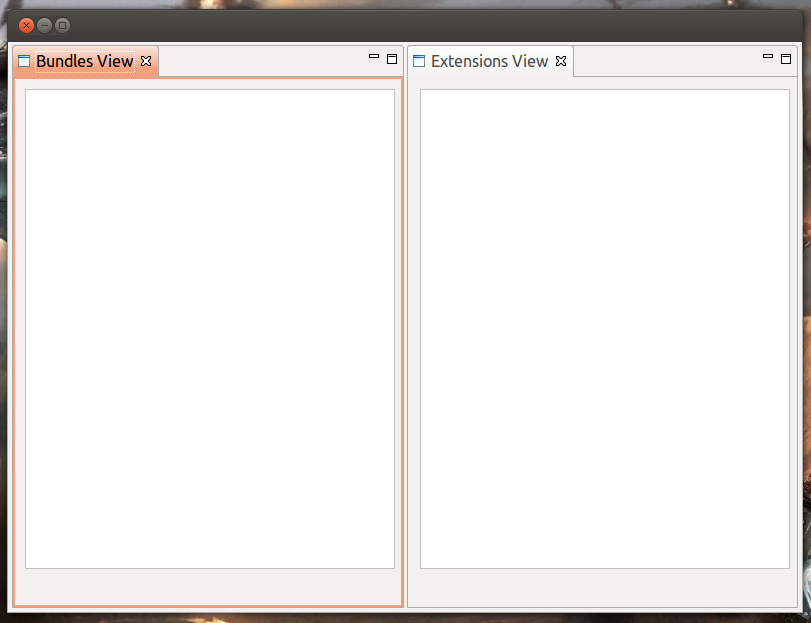Click inside the Bundles View content area
This screenshot has height=623, width=811.
point(210,329)
